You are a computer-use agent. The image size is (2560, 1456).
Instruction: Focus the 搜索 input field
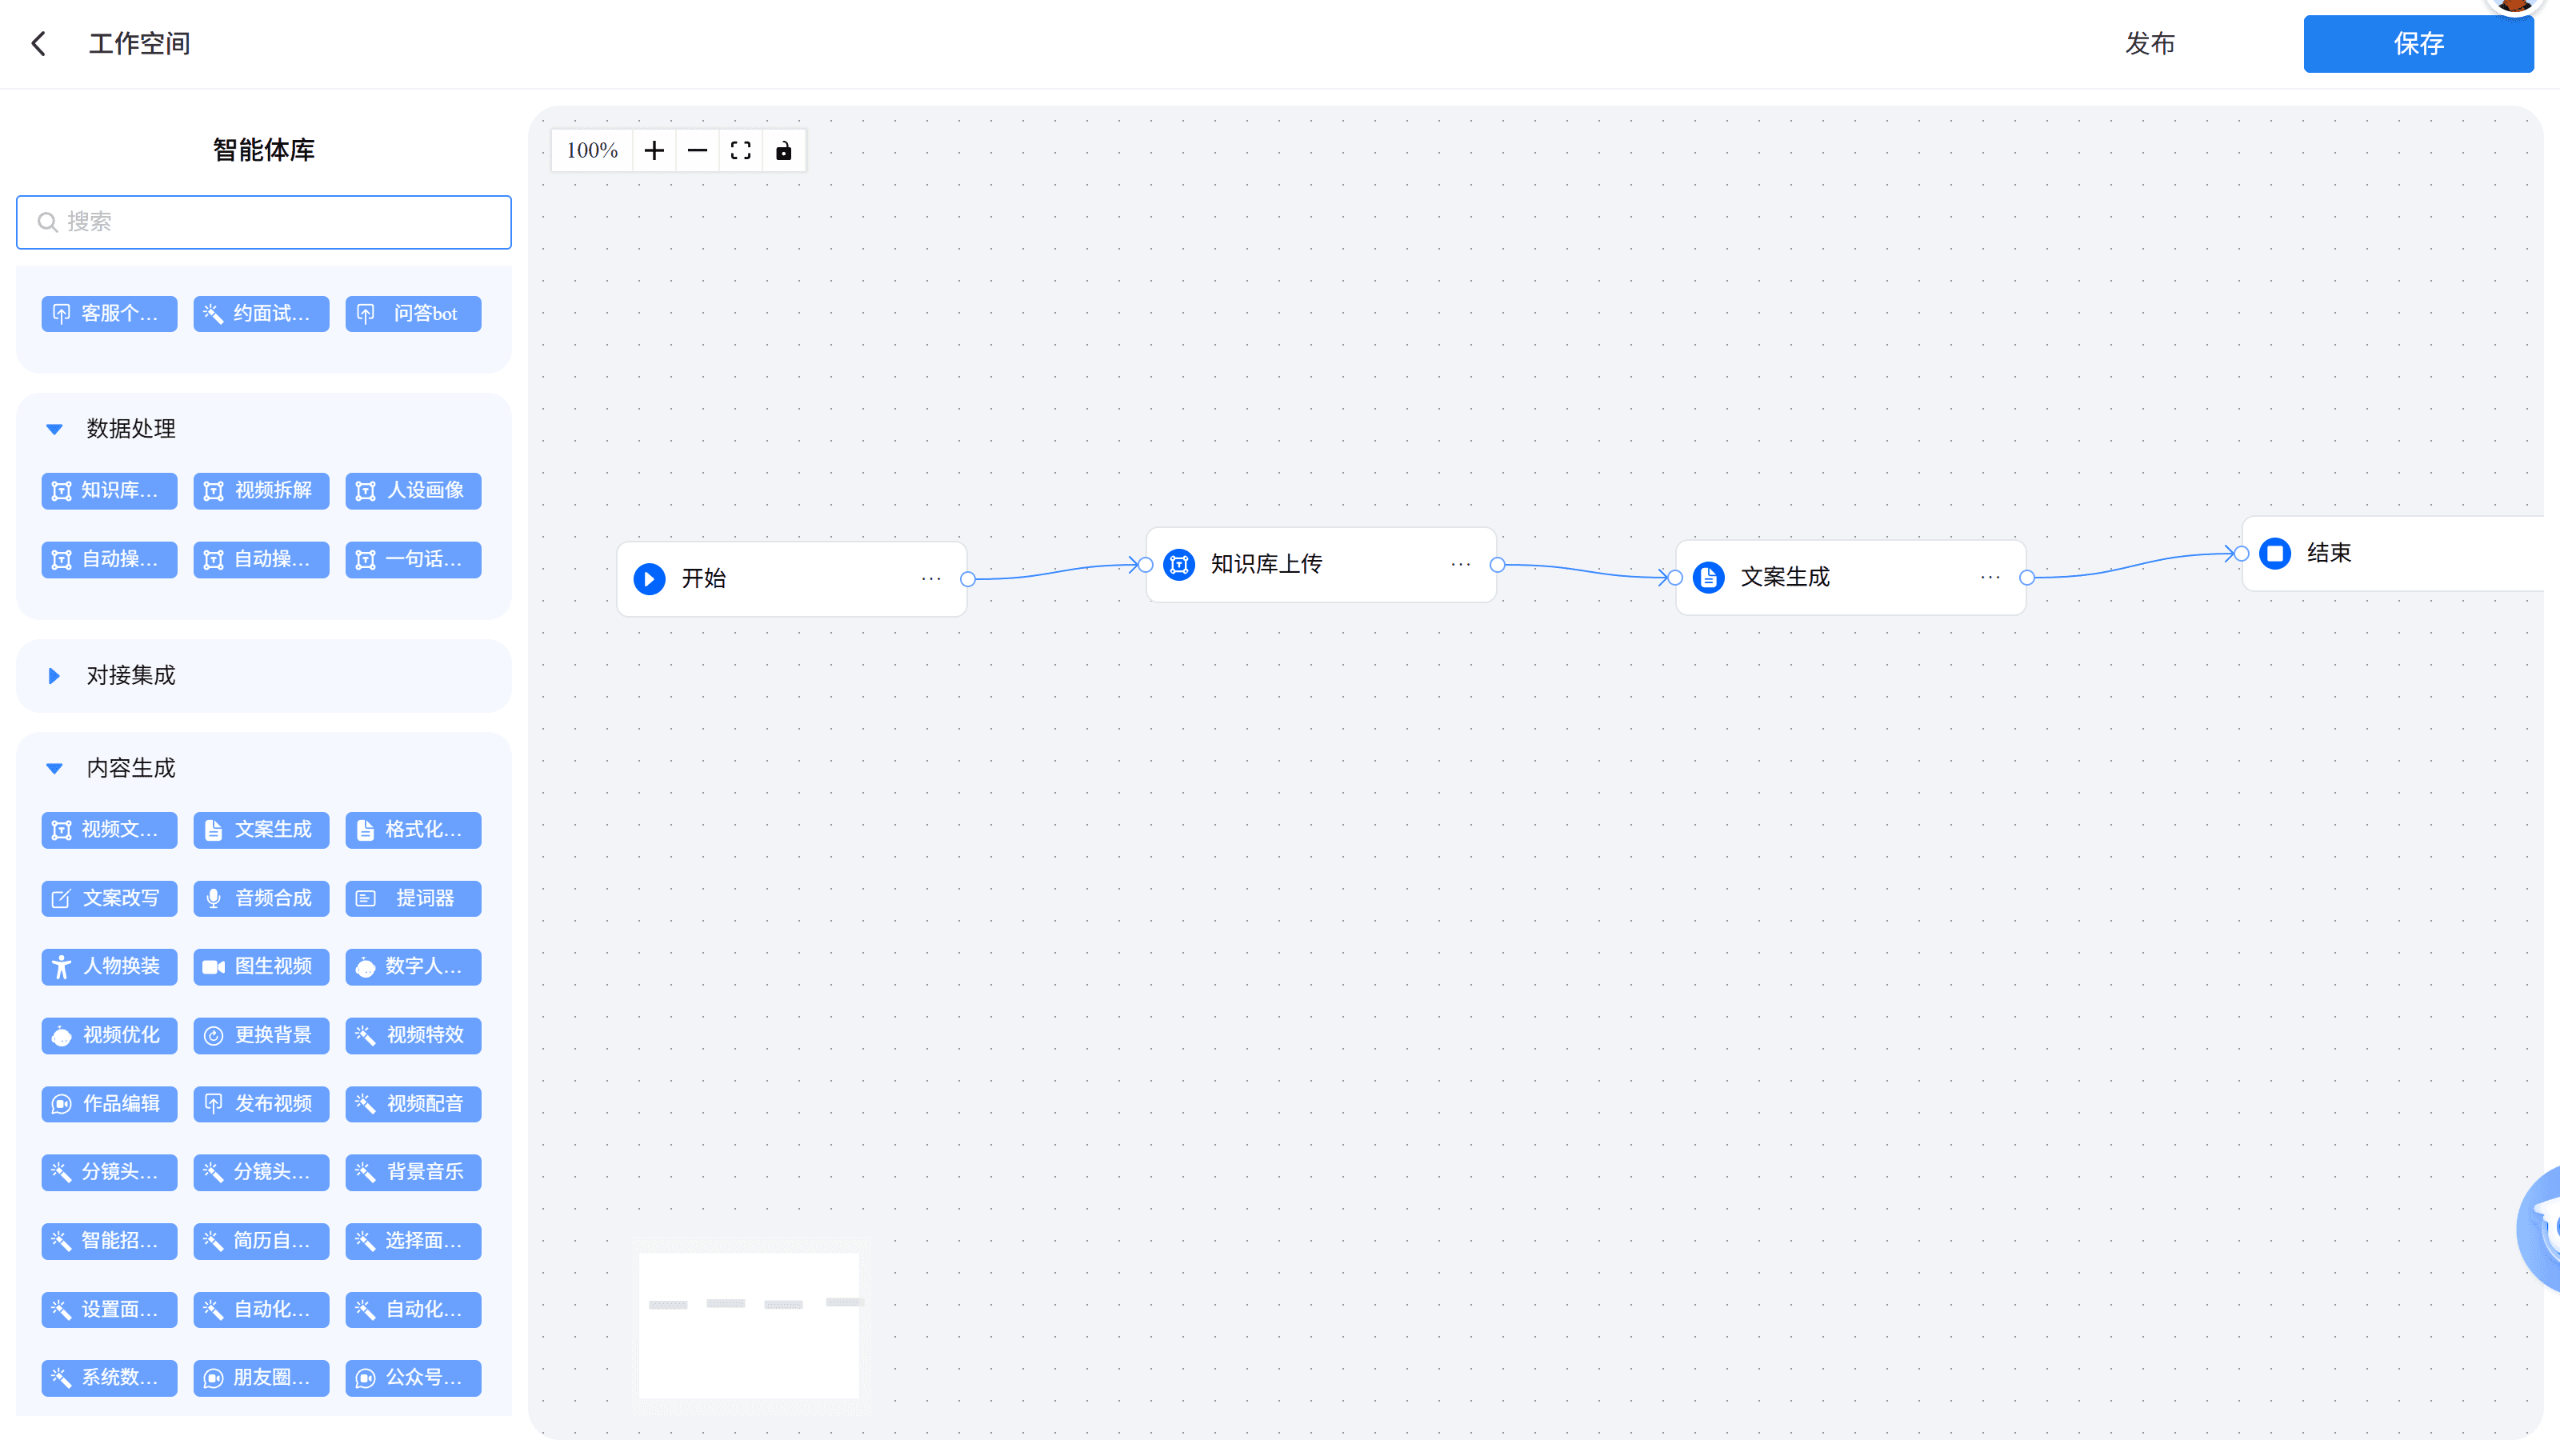pyautogui.click(x=264, y=222)
